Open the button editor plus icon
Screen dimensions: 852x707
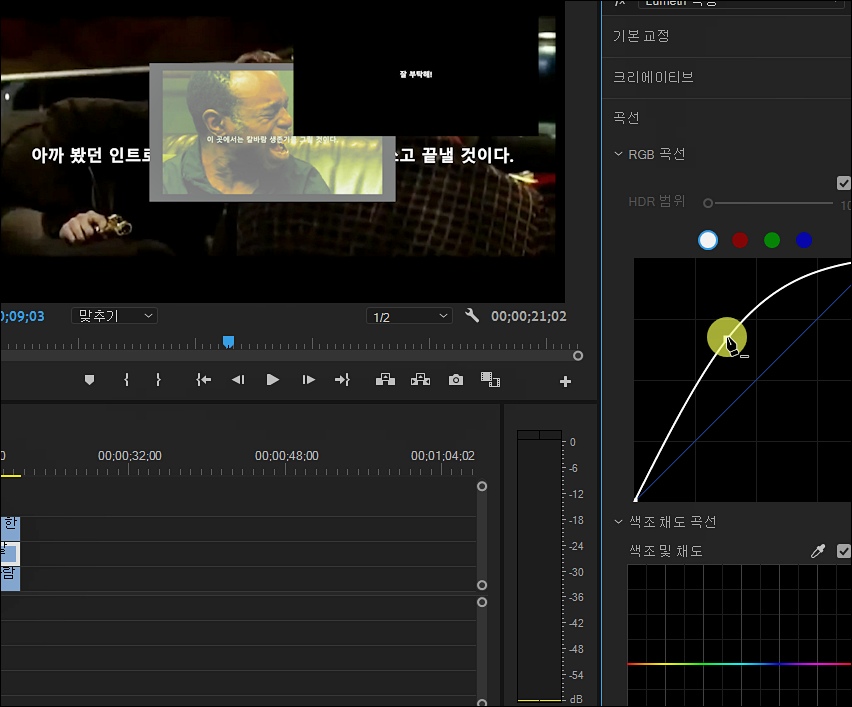tap(565, 381)
